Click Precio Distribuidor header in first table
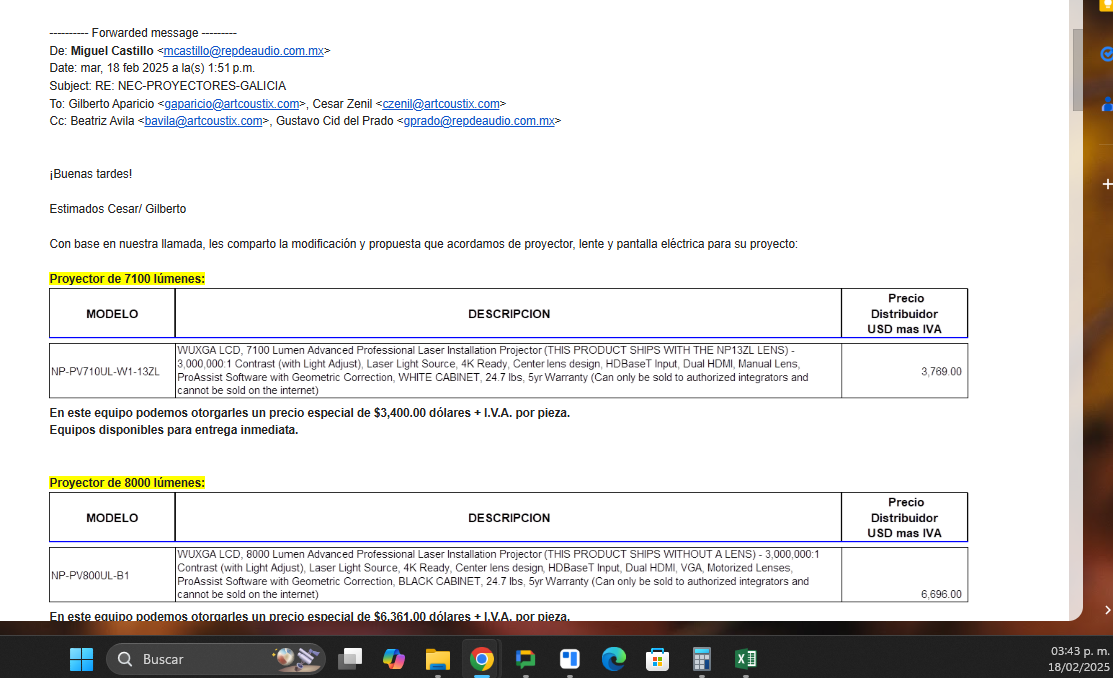The height and width of the screenshot is (678, 1113). [904, 314]
